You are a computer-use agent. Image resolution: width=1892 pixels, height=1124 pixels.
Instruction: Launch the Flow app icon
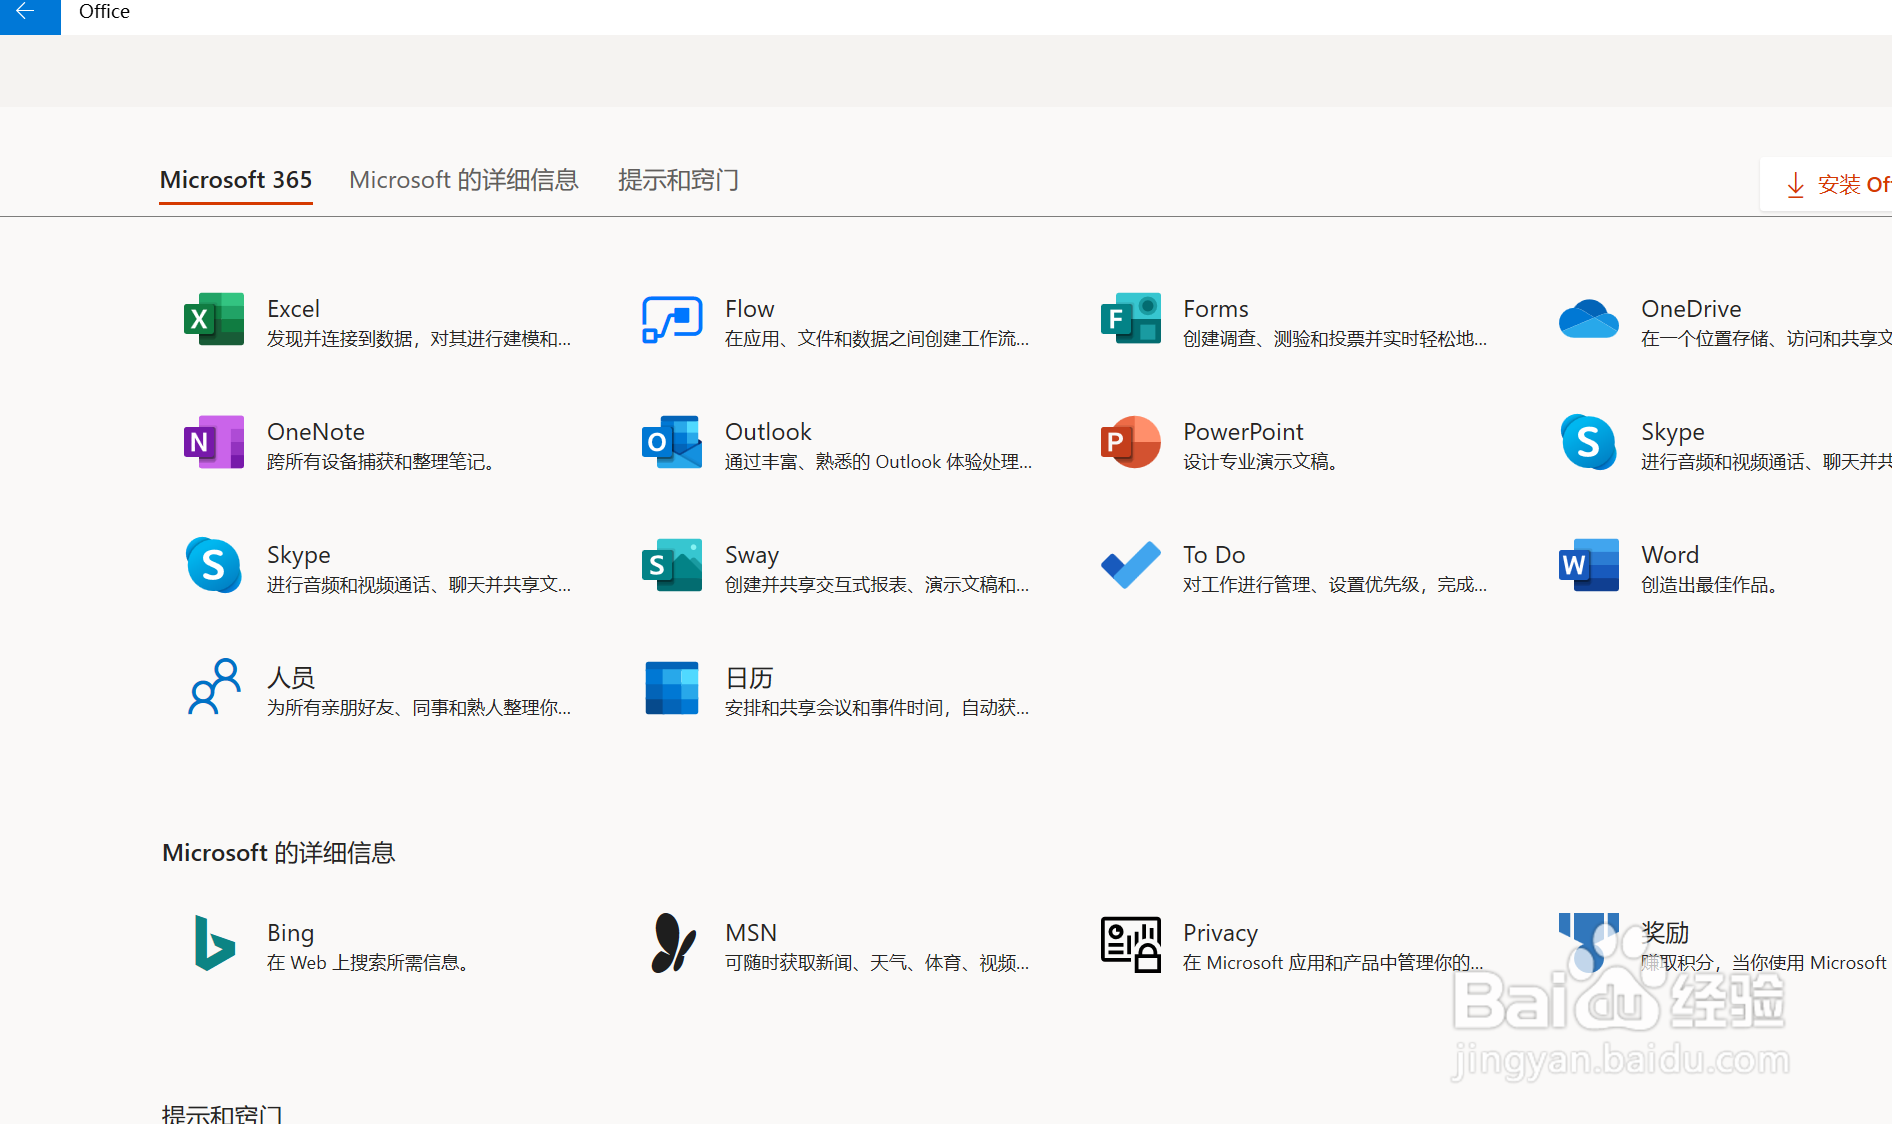click(x=672, y=320)
